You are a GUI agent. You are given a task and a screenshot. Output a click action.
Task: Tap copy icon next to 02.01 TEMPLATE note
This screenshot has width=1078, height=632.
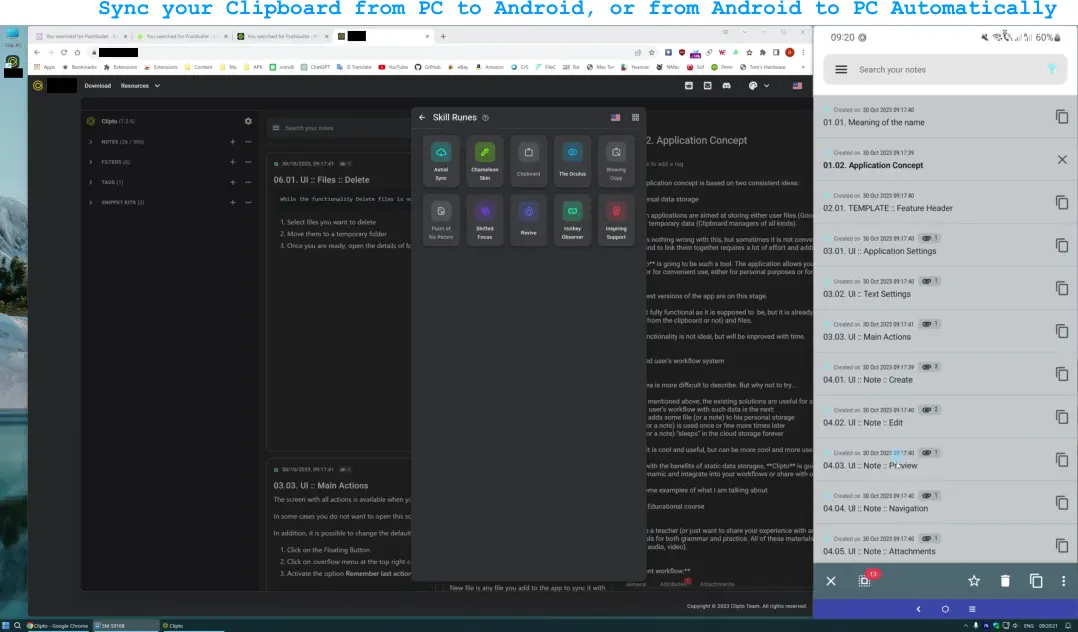point(1061,202)
